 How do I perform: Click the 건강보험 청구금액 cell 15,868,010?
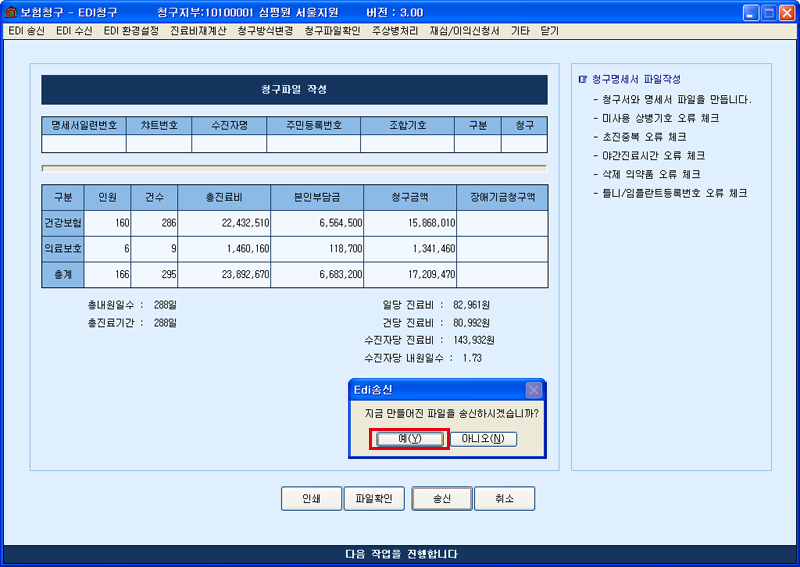[x=410, y=223]
